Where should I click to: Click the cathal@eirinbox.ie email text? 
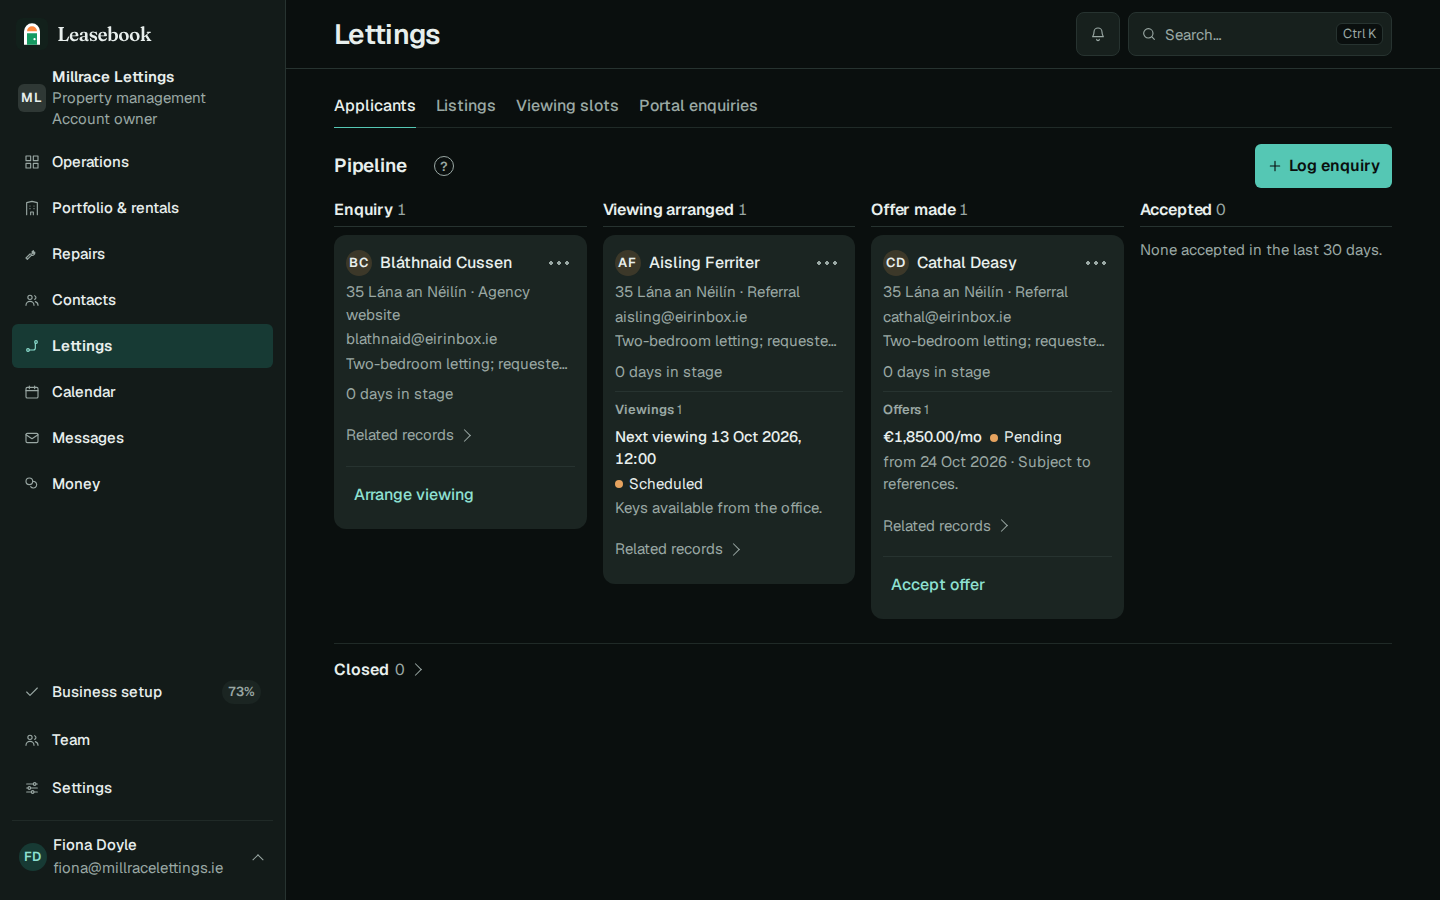pyautogui.click(x=947, y=317)
